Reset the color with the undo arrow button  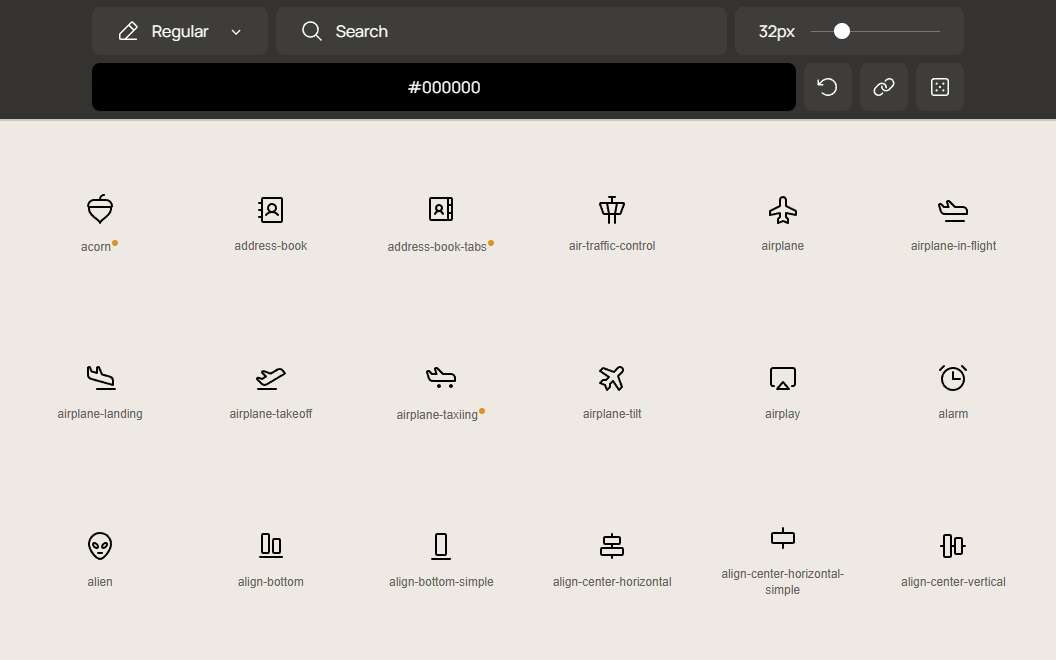(x=828, y=87)
